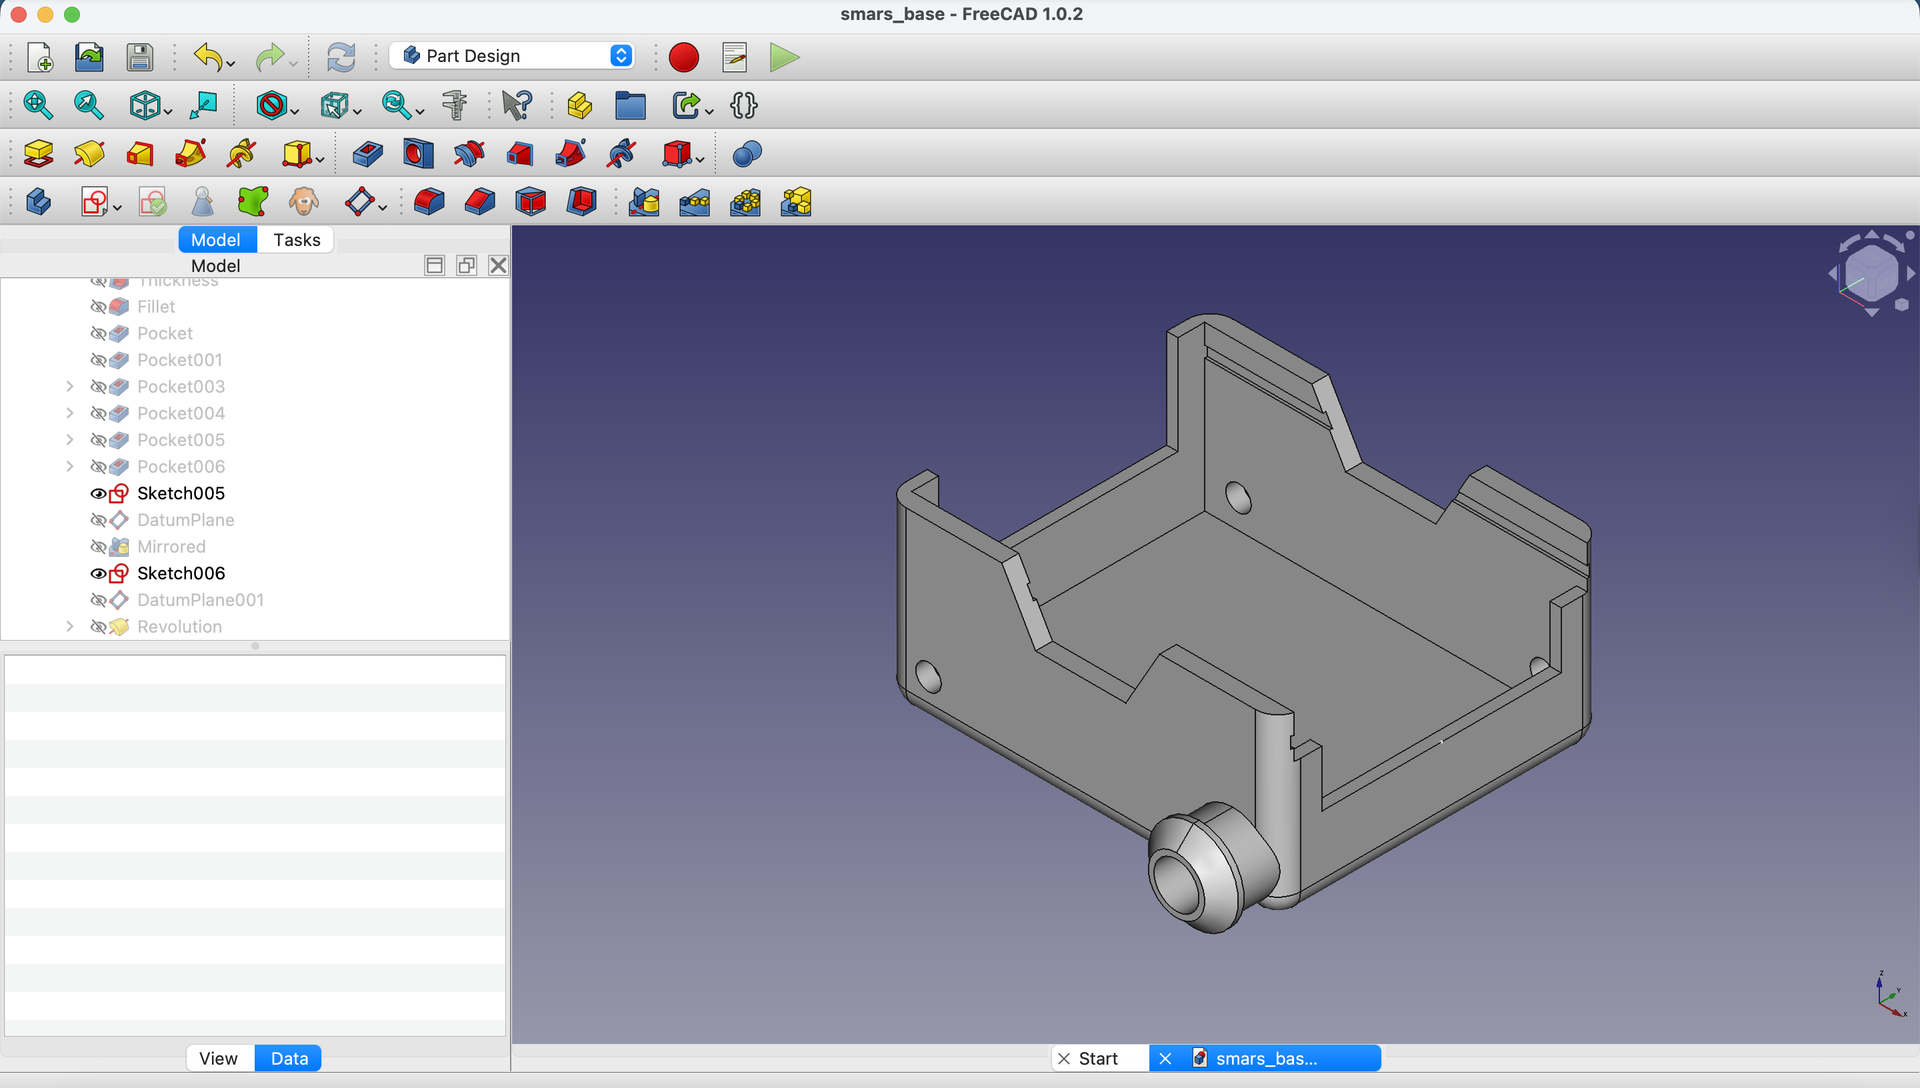The width and height of the screenshot is (1920, 1088).
Task: Start macro recording with red circle
Action: pyautogui.click(x=684, y=57)
